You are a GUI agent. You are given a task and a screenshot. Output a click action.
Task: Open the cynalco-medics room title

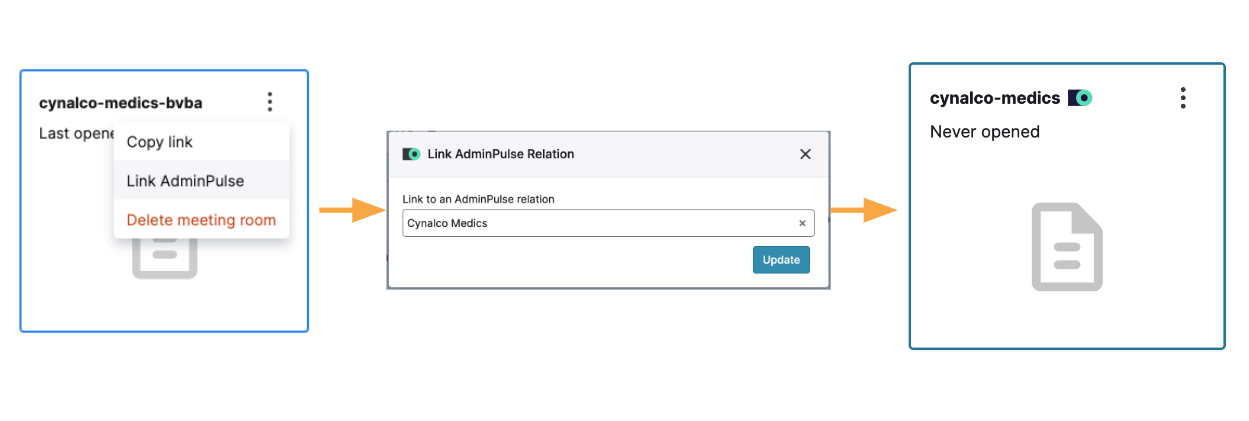pos(995,98)
